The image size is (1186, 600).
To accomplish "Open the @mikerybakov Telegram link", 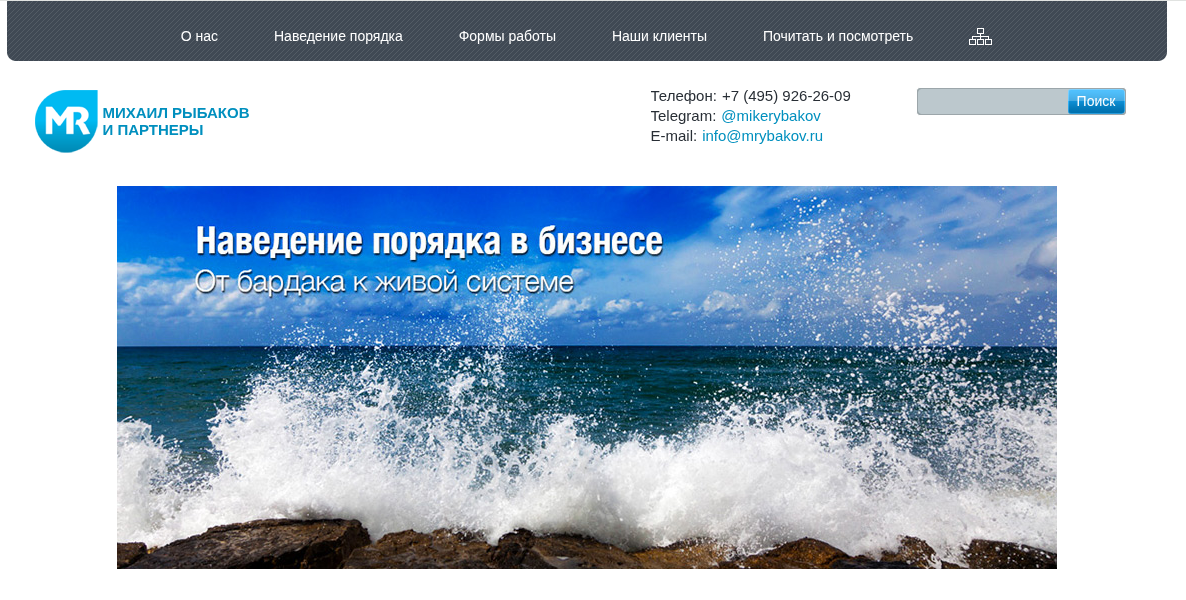I will click(x=770, y=116).
